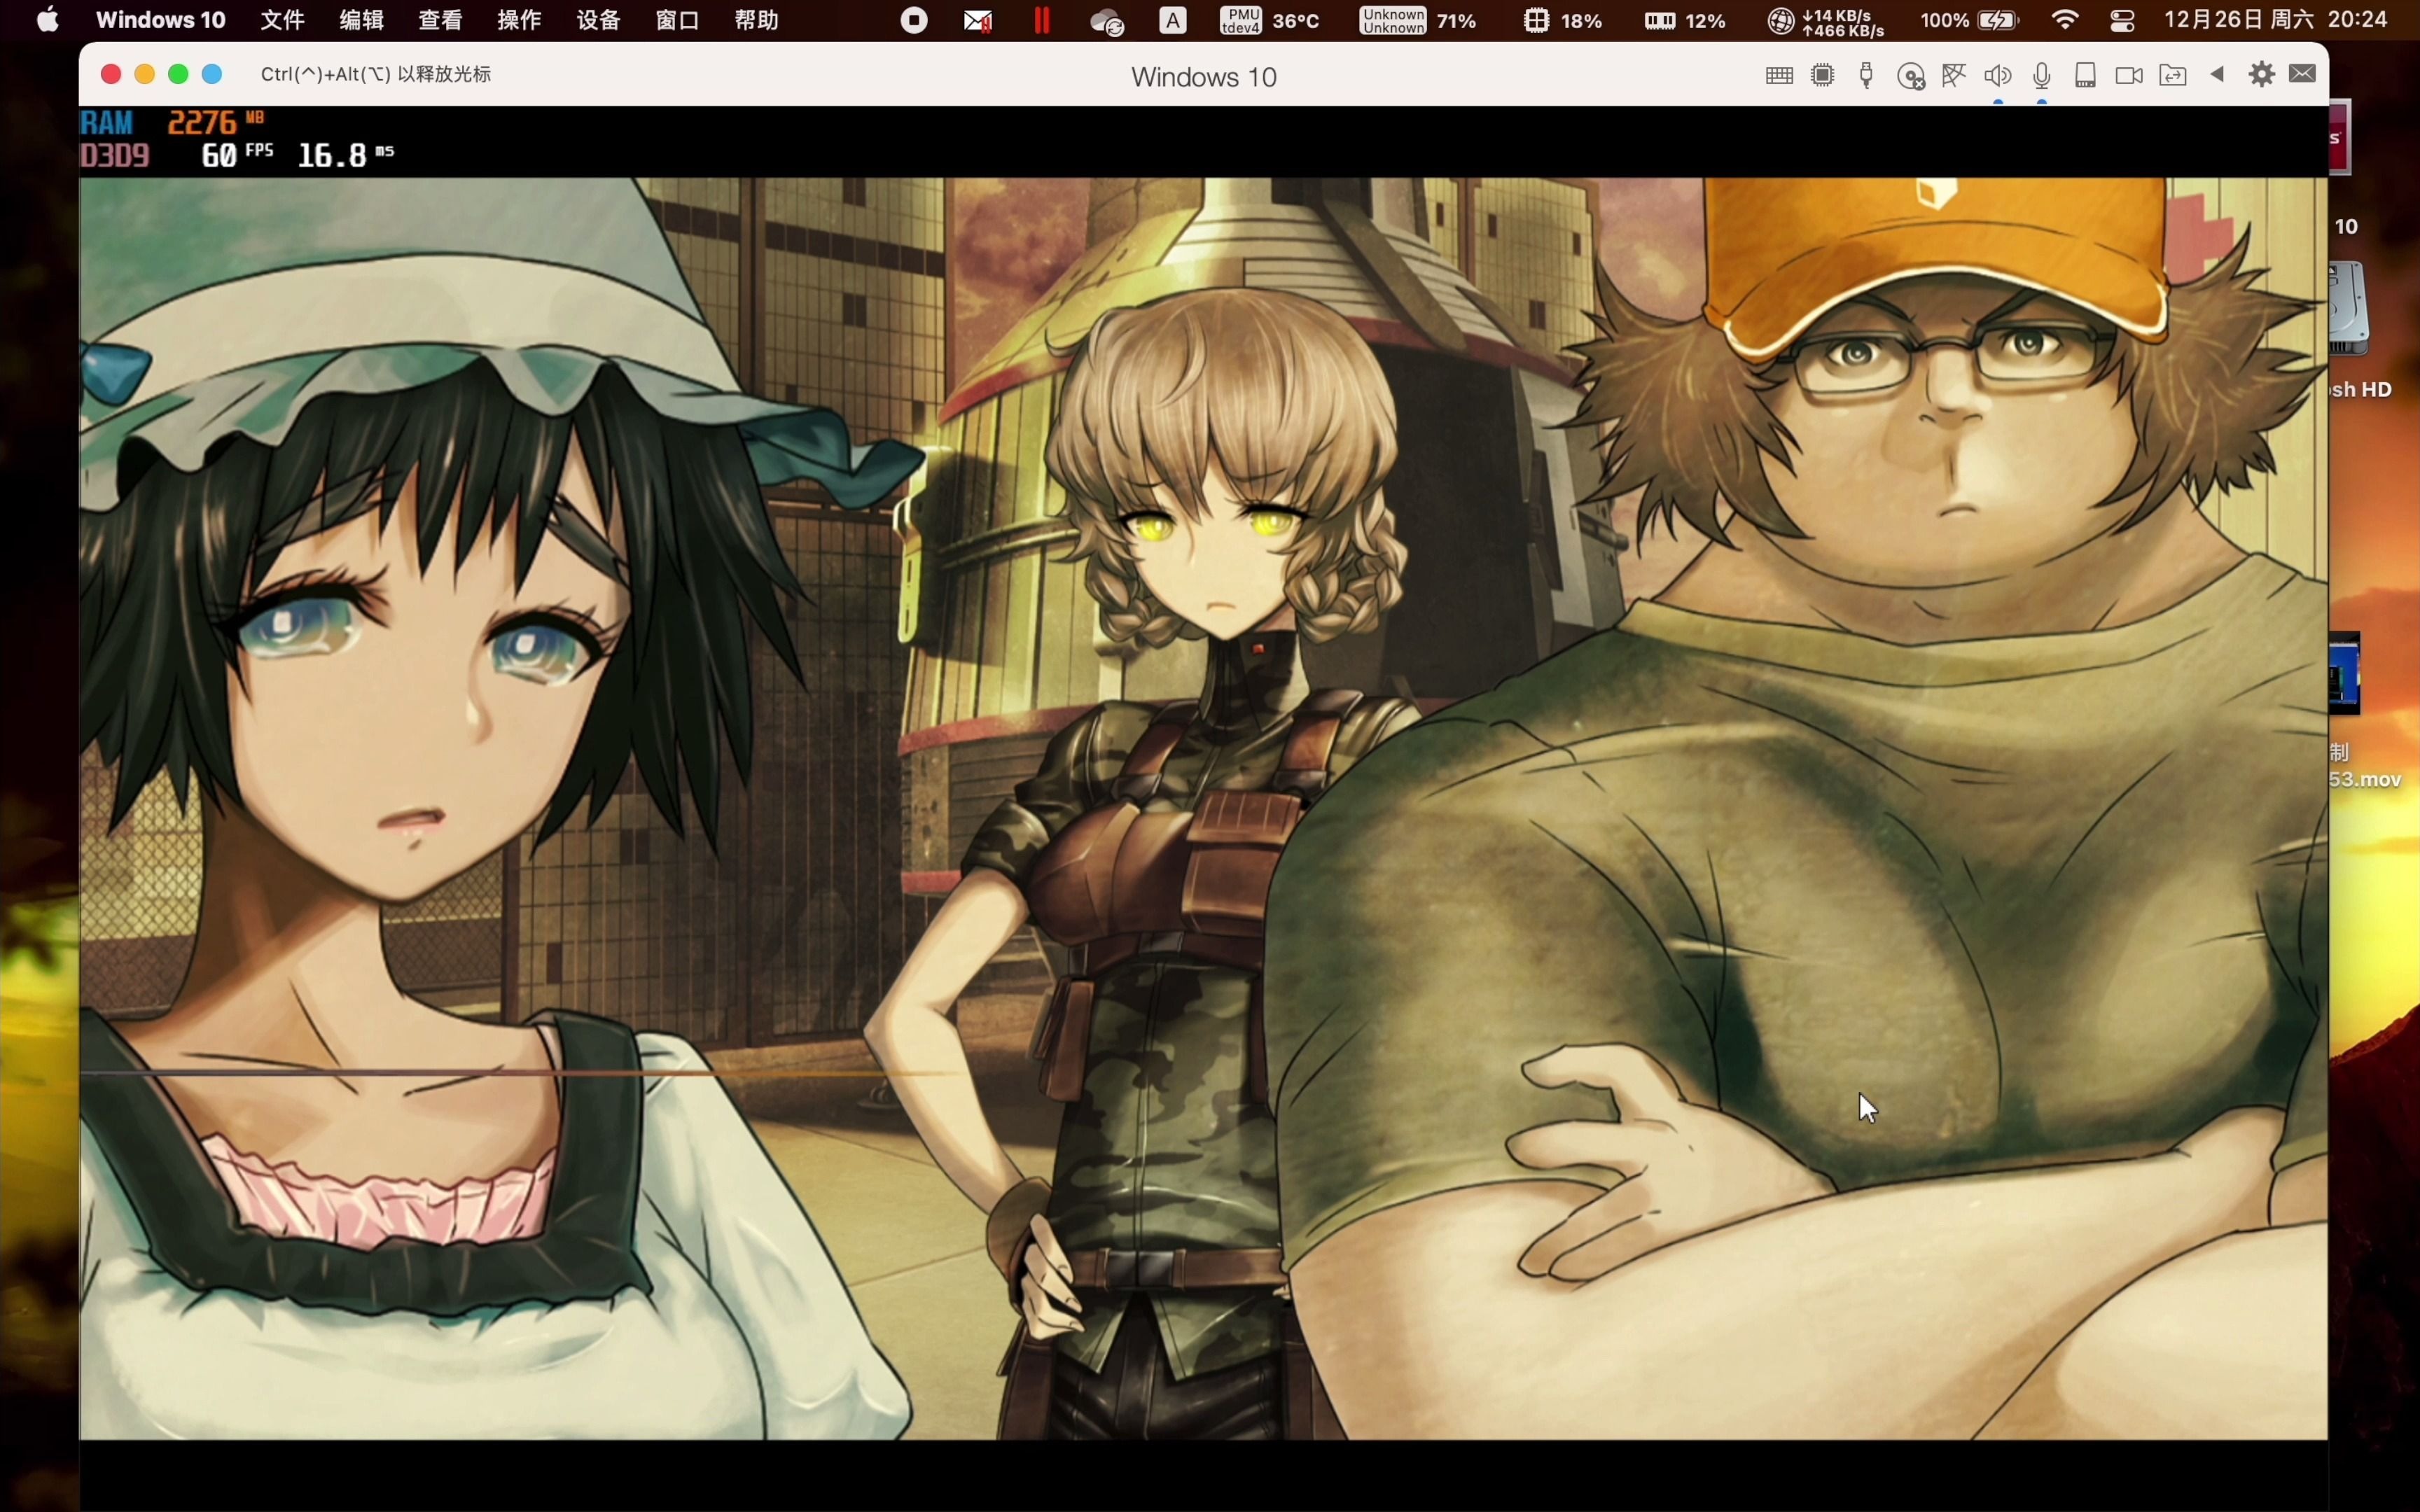The width and height of the screenshot is (2420, 1512).
Task: Click the date and time clock
Action: pos(2276,20)
